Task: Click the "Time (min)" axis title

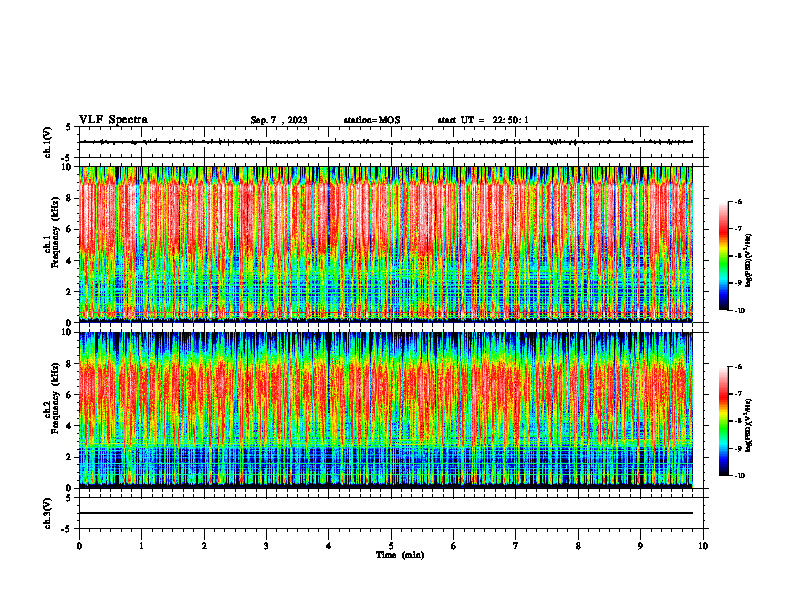Action: pos(400,555)
